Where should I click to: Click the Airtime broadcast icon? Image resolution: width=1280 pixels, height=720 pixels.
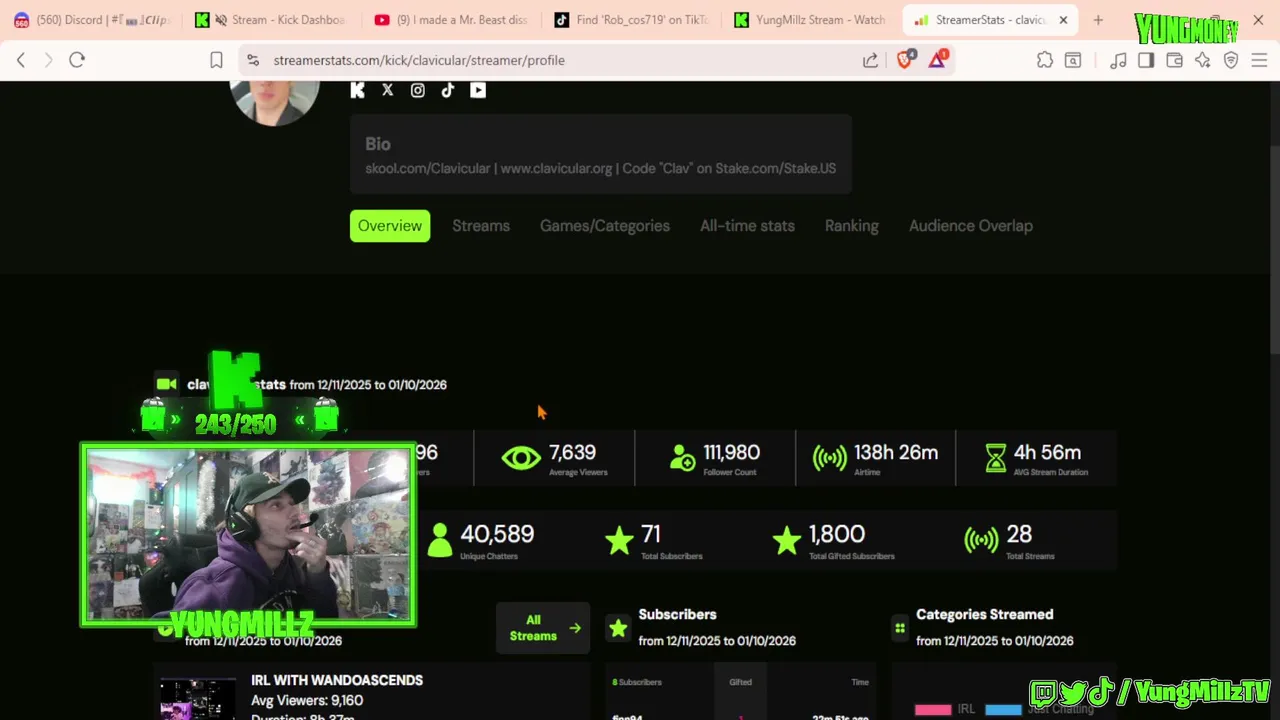829,458
